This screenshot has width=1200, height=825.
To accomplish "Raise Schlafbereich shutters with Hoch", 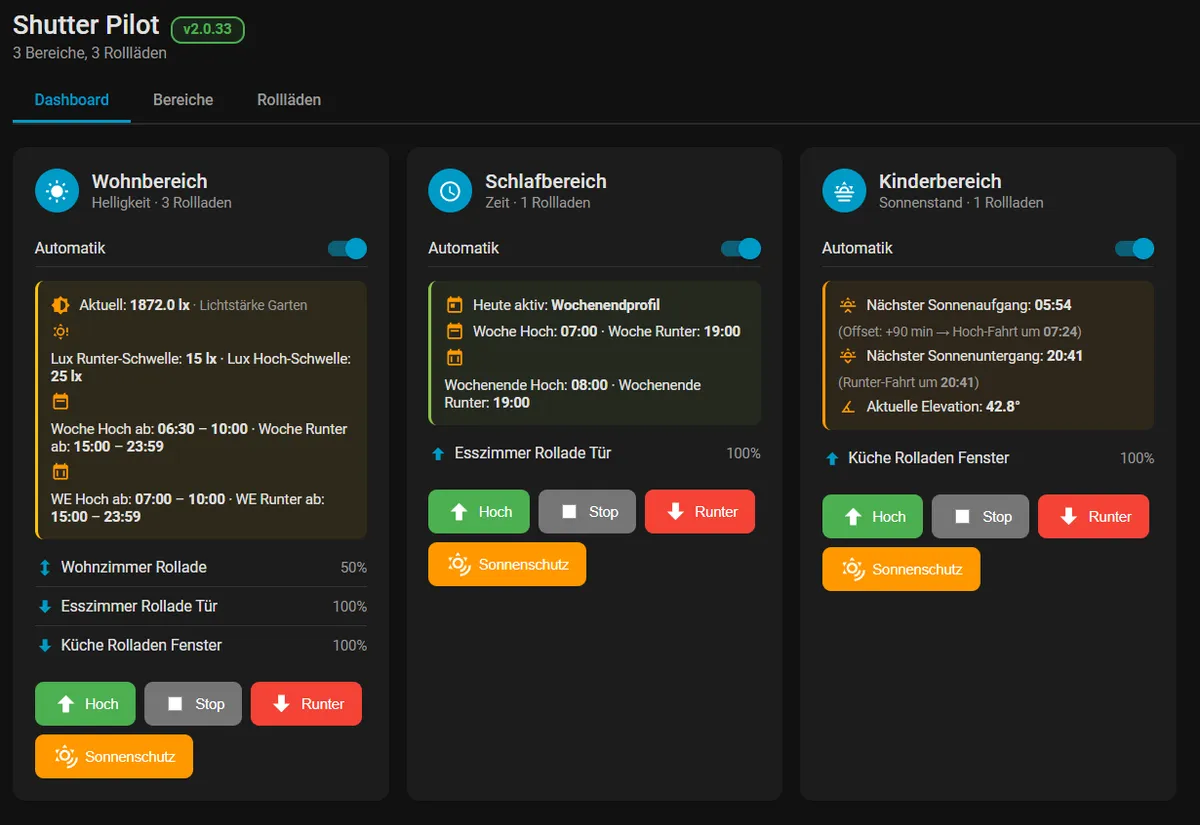I will [479, 512].
